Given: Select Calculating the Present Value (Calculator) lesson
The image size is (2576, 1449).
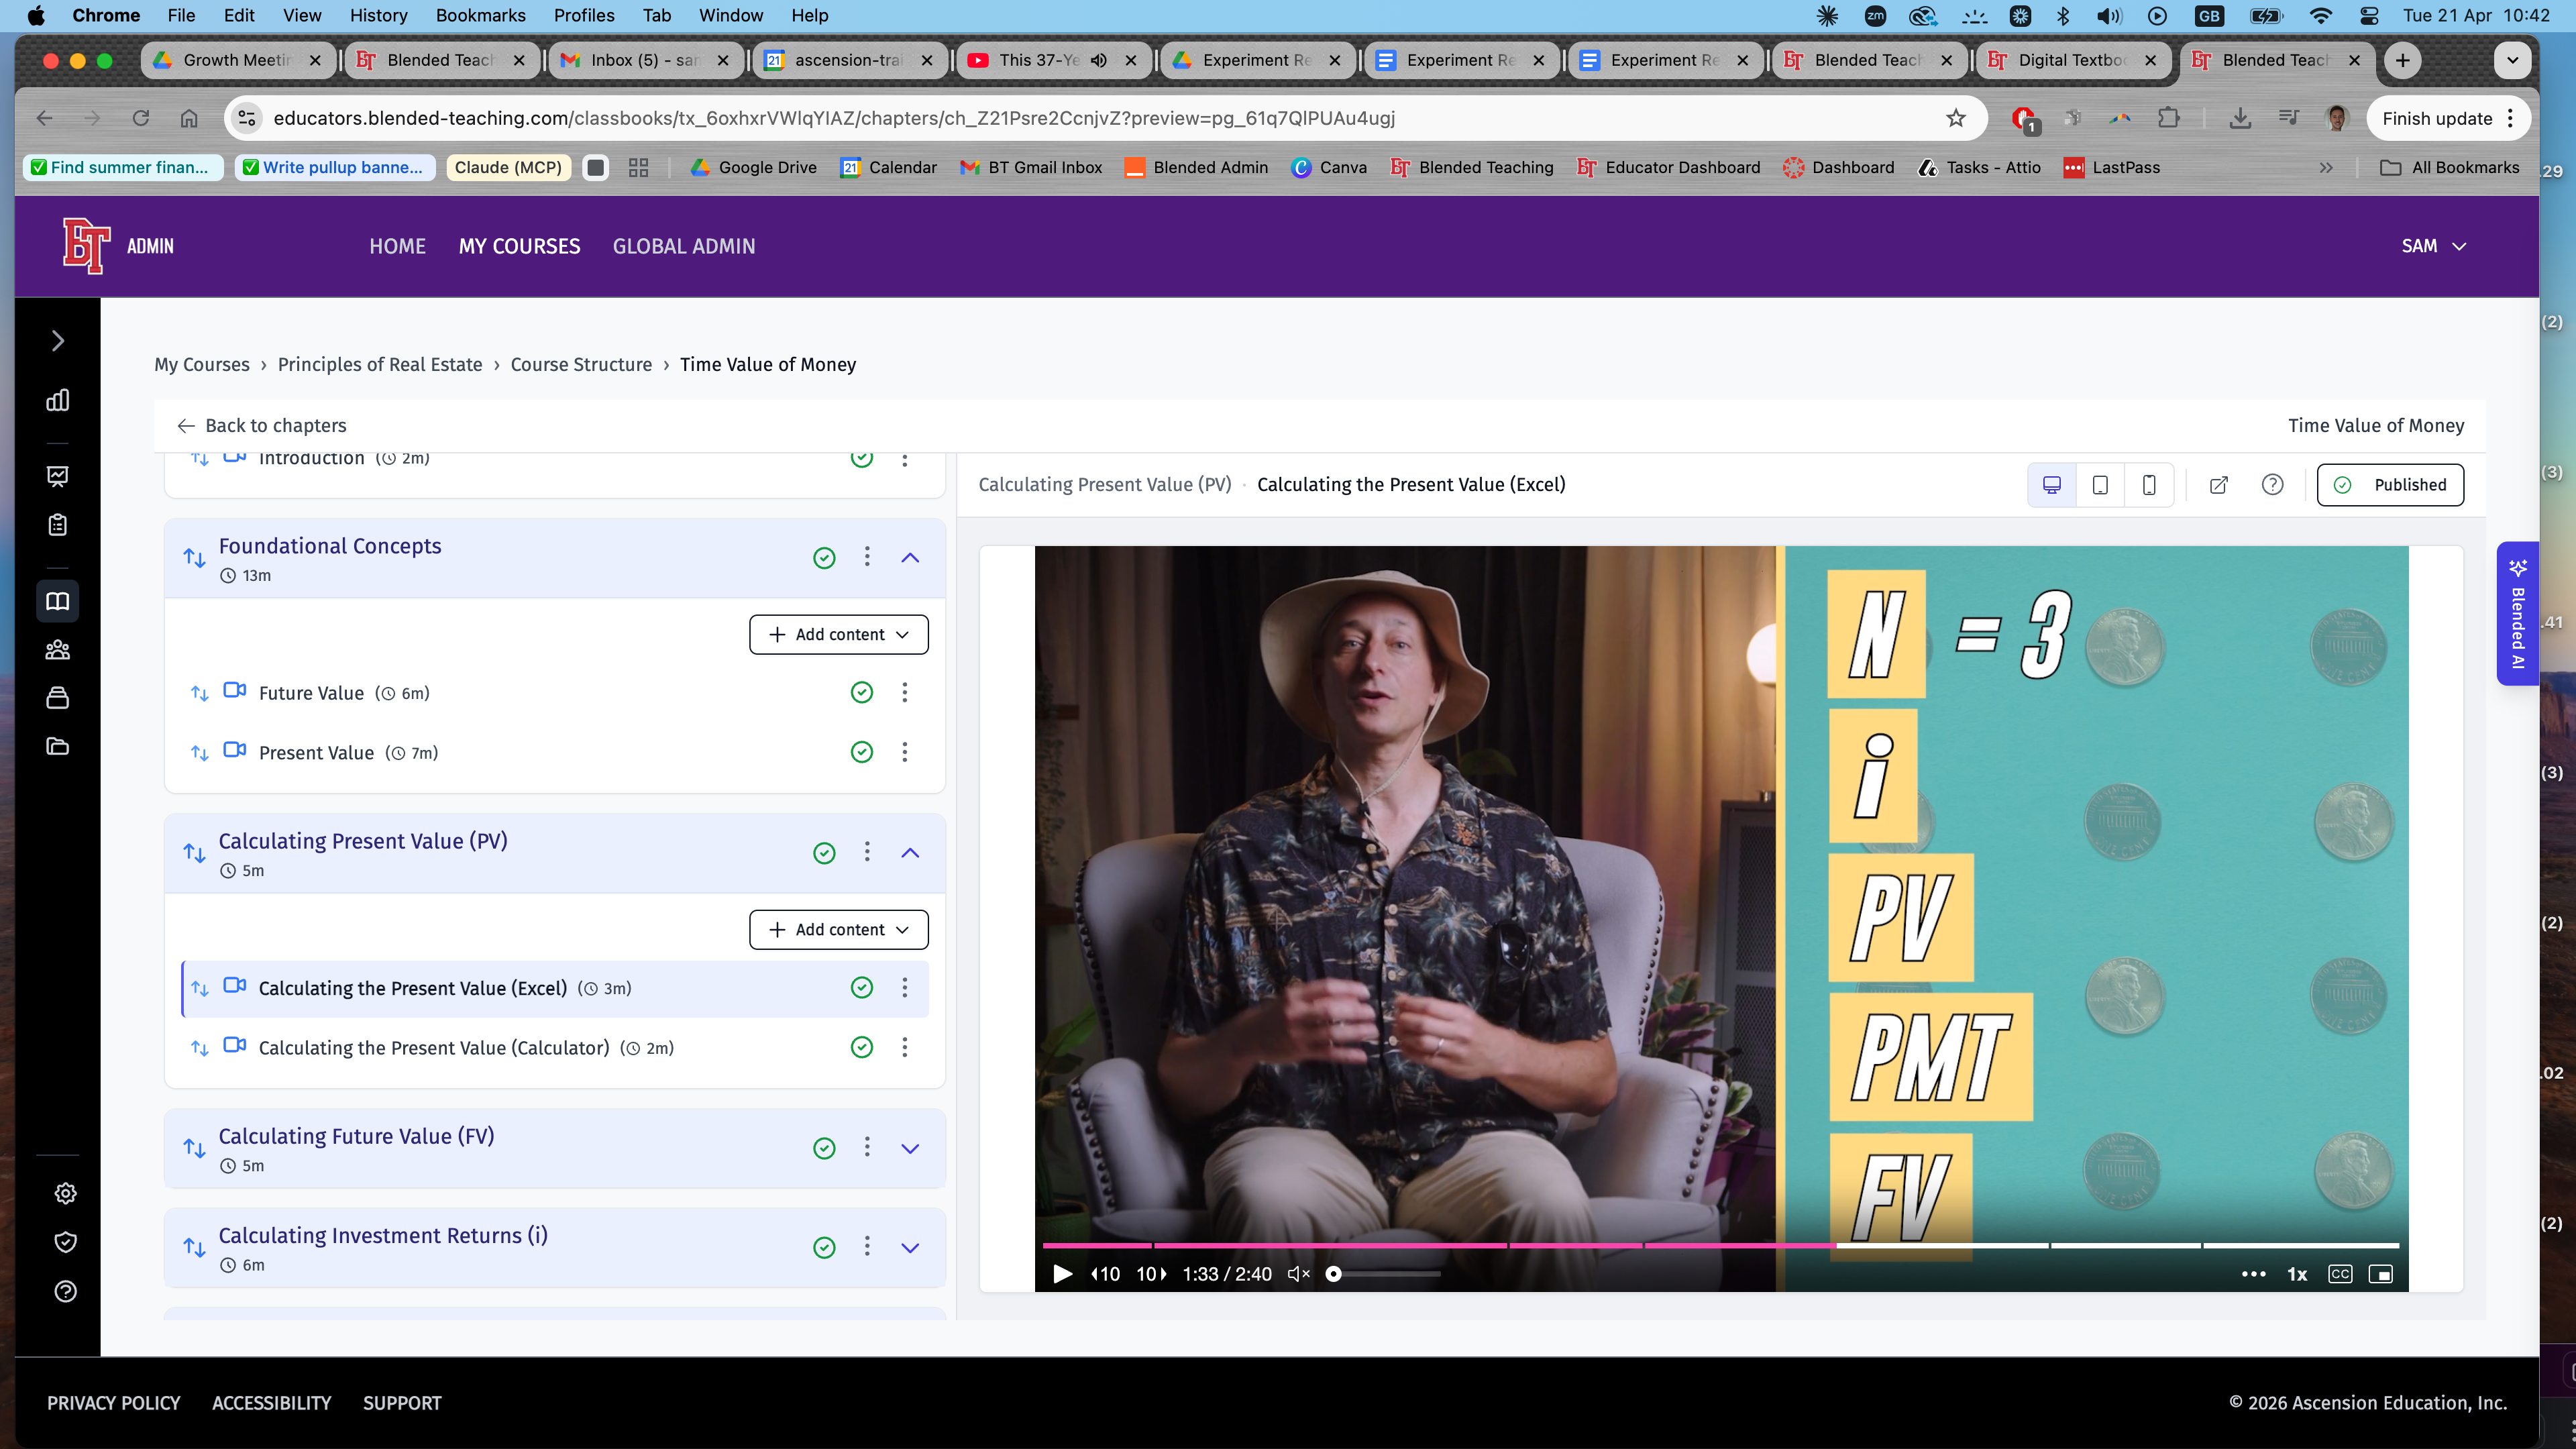Looking at the screenshot, I should click(433, 1047).
